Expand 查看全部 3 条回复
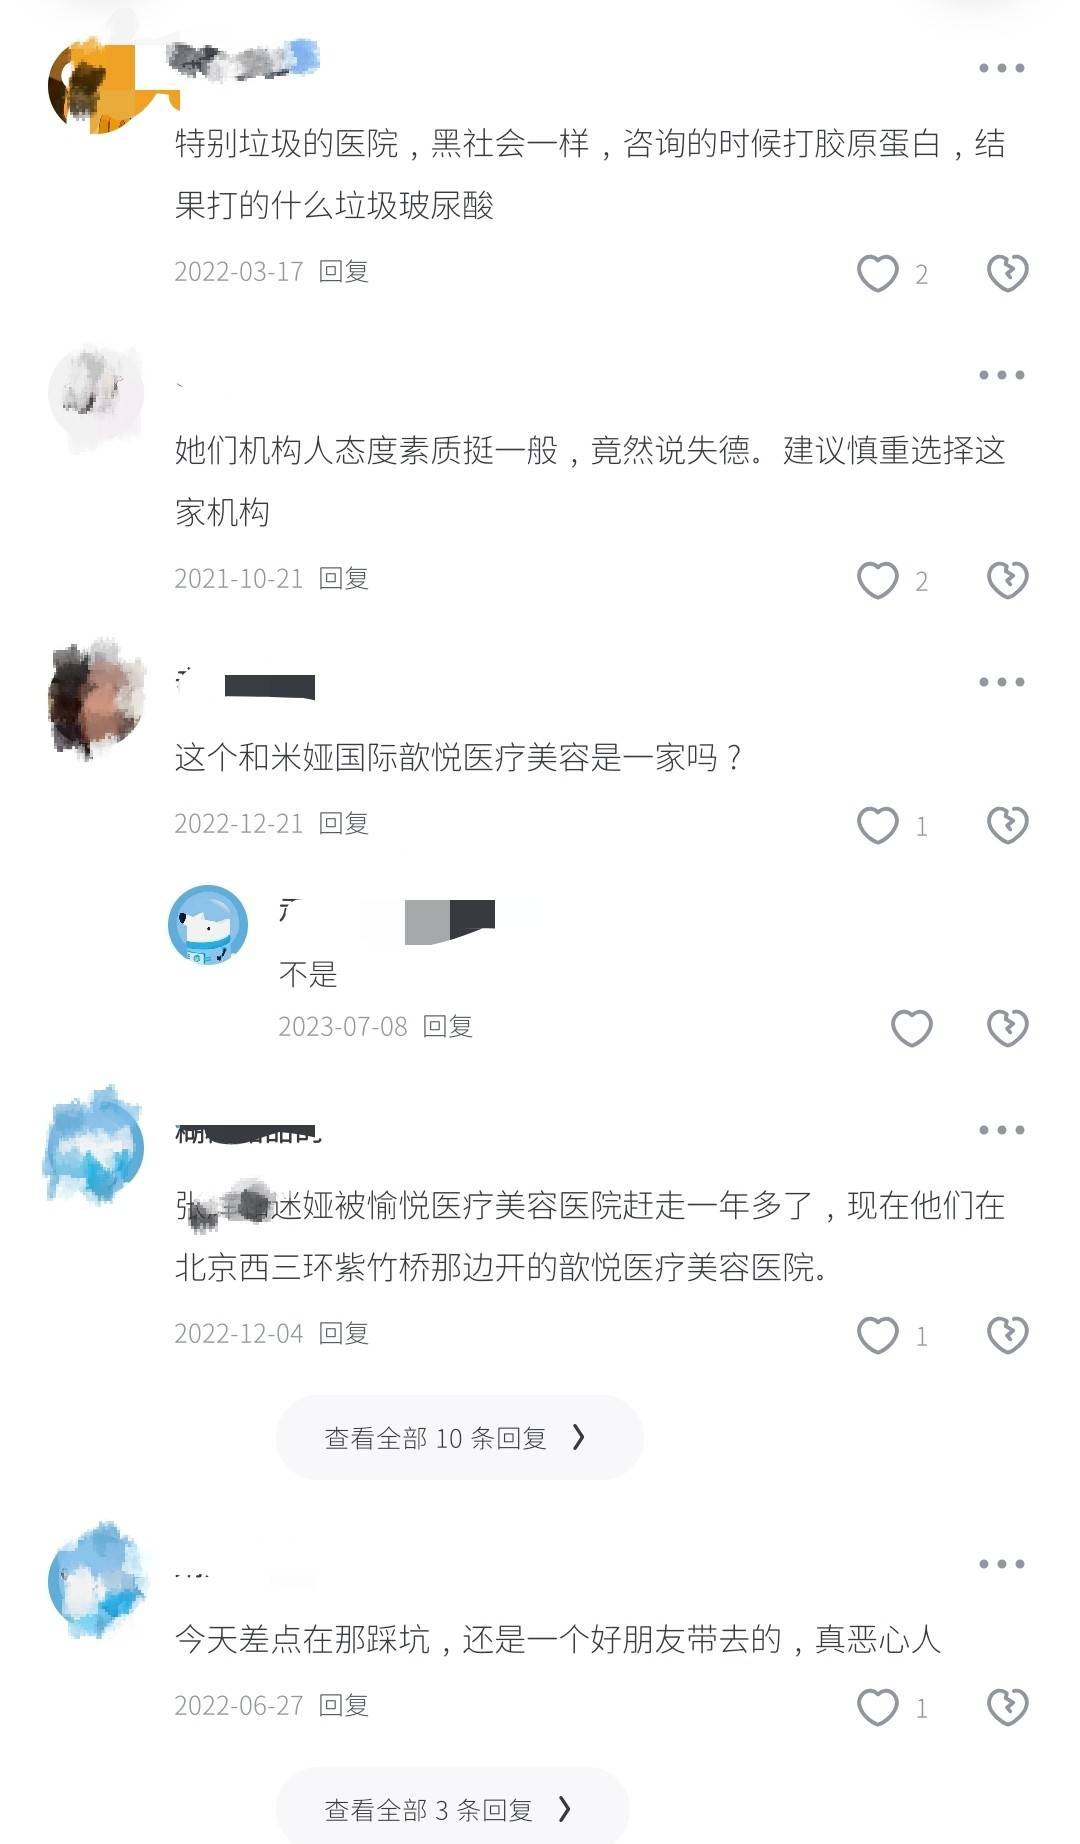Viewport: 1080px width, 1844px height. pos(452,1808)
